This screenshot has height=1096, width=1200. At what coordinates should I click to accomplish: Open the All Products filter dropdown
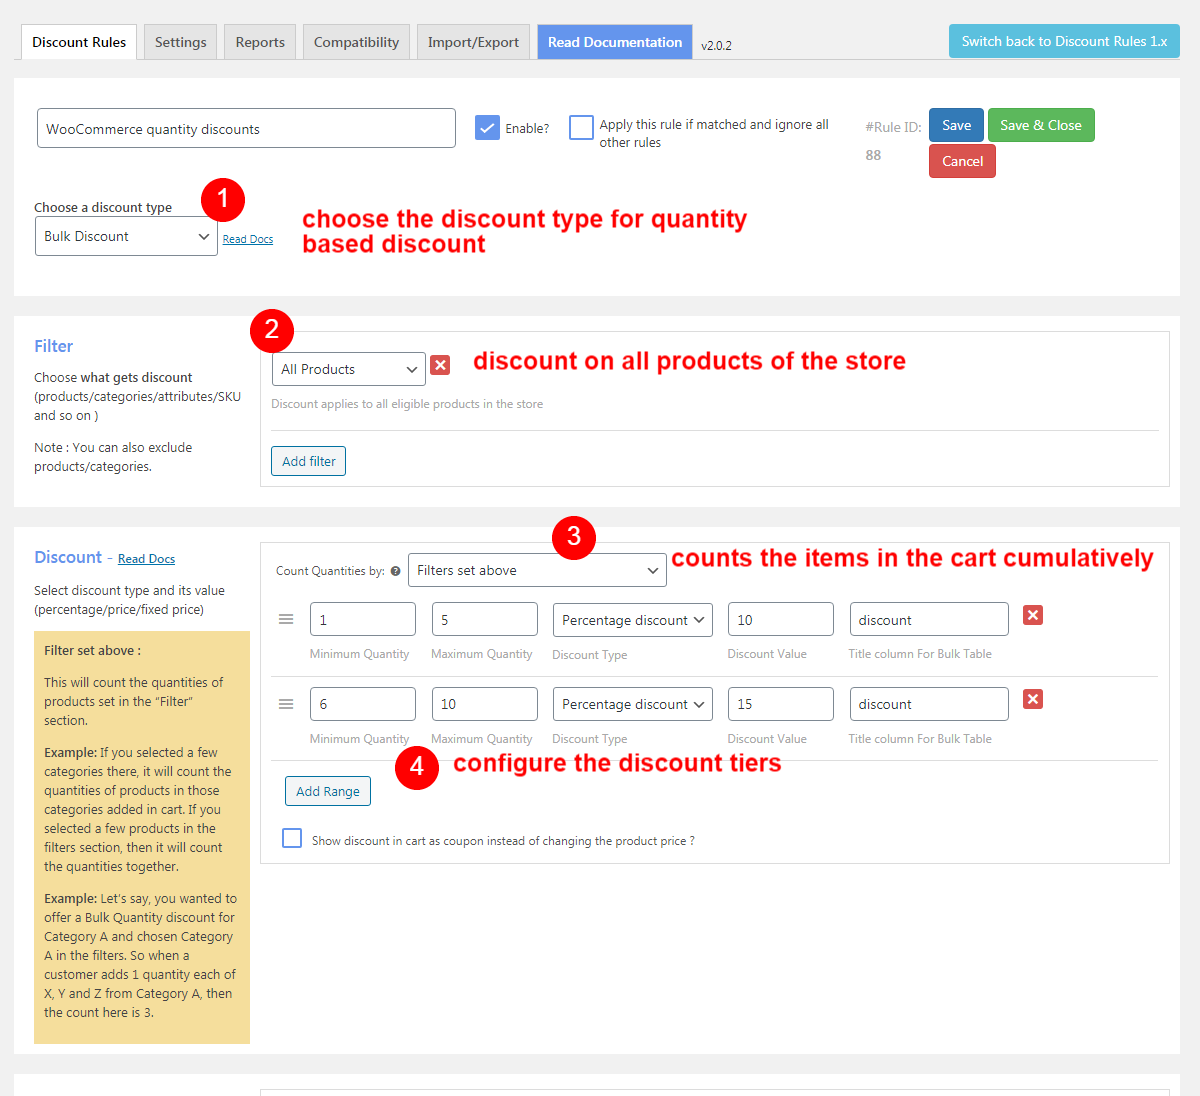point(348,369)
